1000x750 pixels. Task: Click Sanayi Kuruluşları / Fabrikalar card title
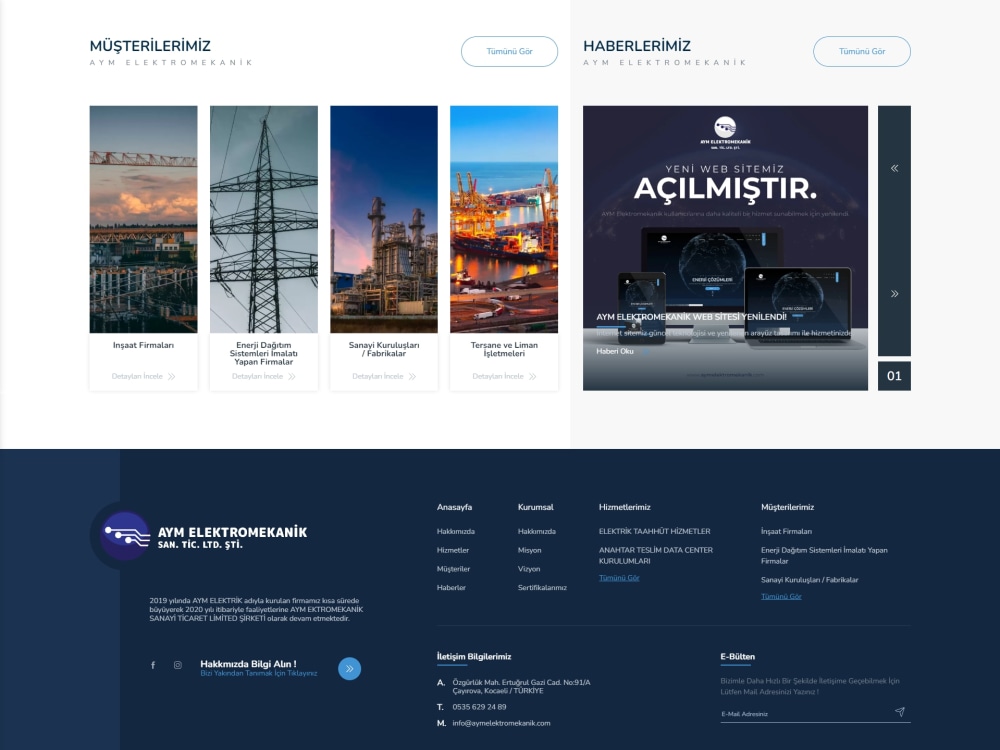pyautogui.click(x=384, y=349)
